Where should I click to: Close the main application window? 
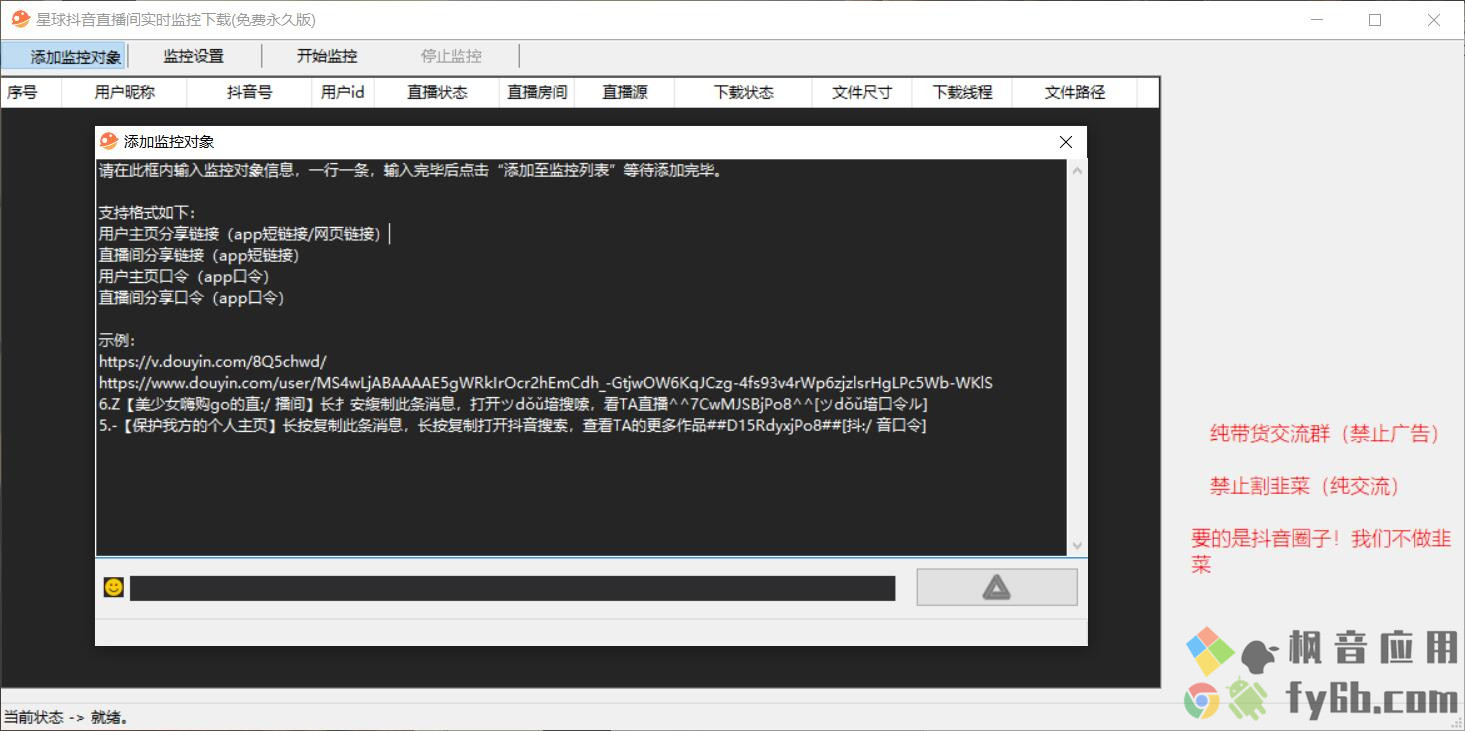[x=1434, y=20]
